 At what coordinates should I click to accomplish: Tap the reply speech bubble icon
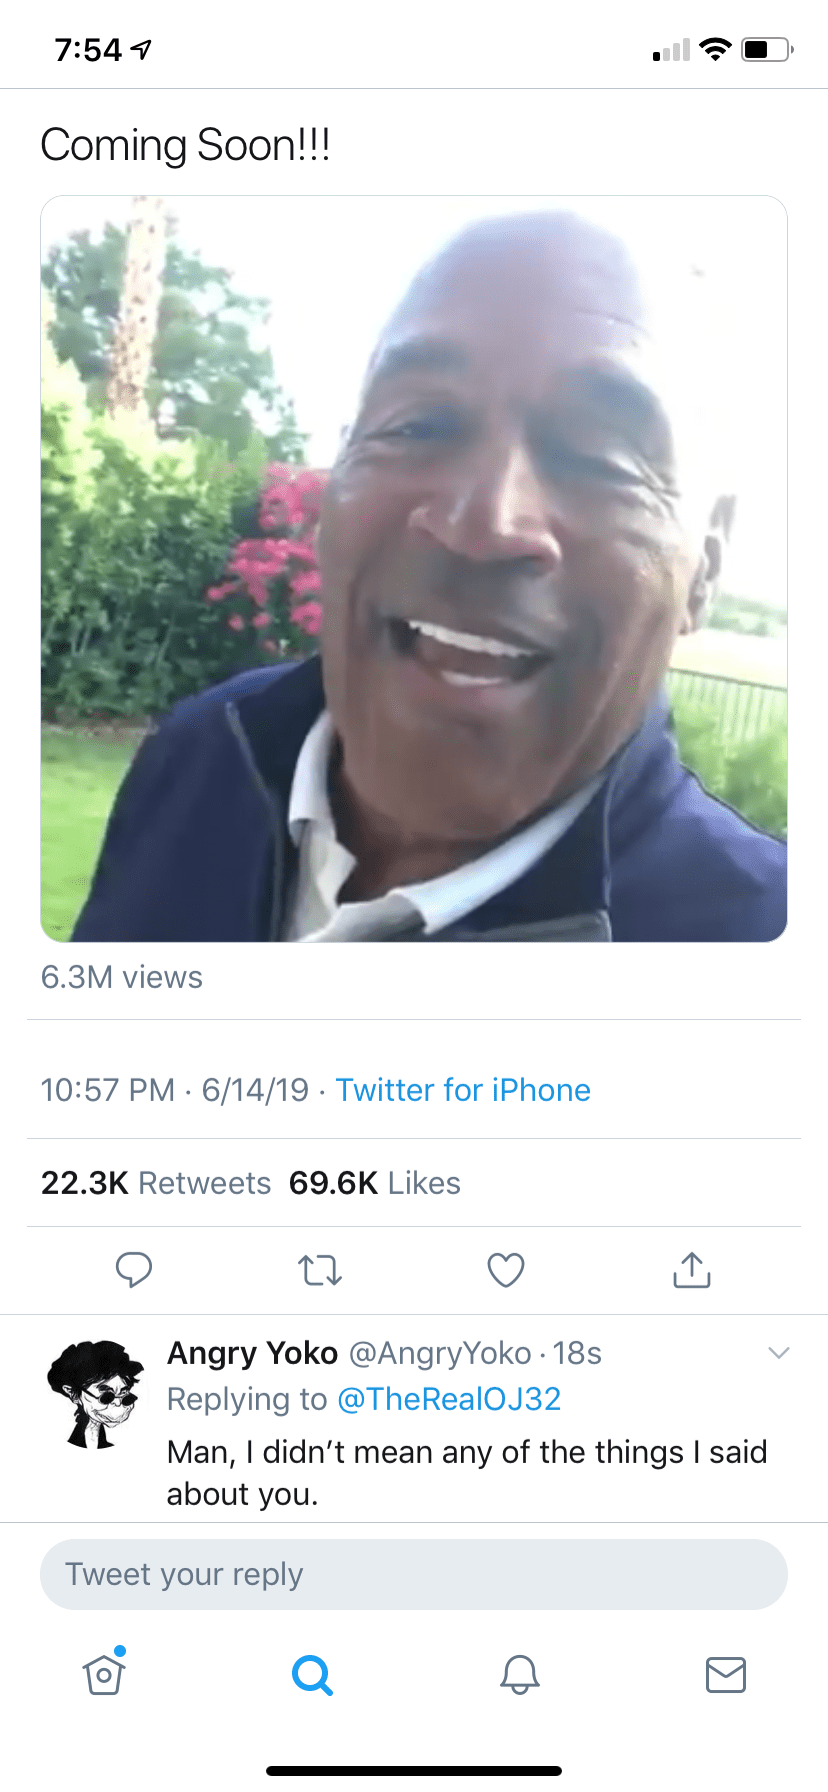tap(133, 1269)
